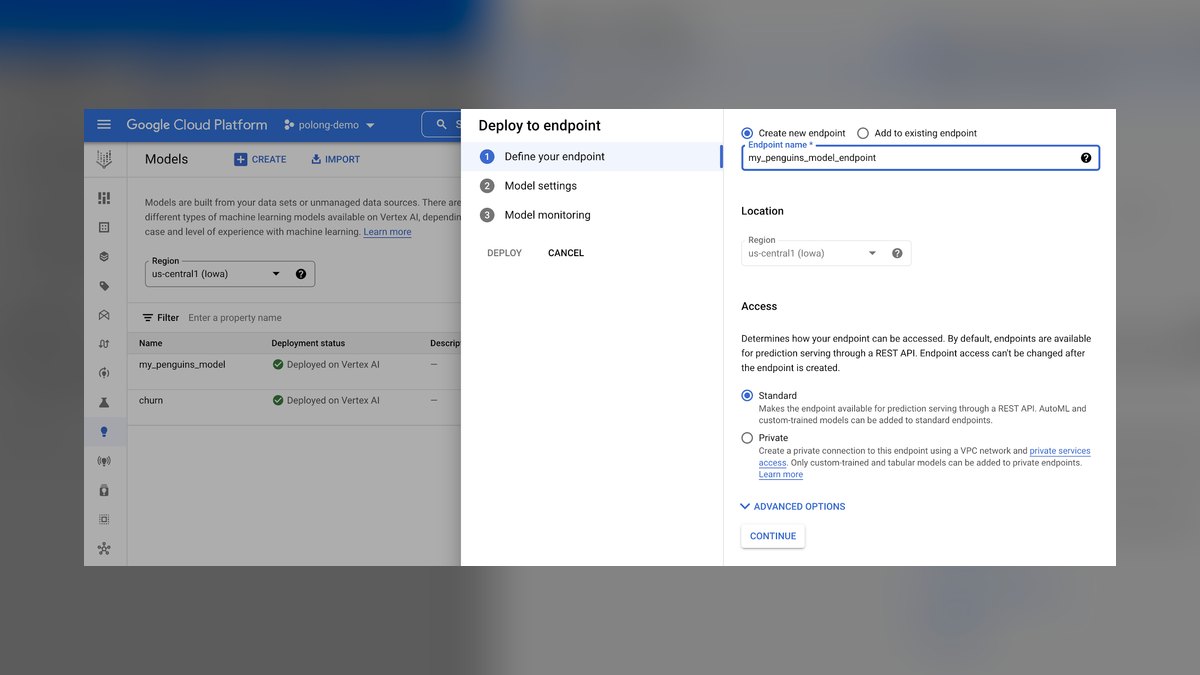The width and height of the screenshot is (1200, 675).
Task: Click the green check for my_penguins_model
Action: (278, 365)
